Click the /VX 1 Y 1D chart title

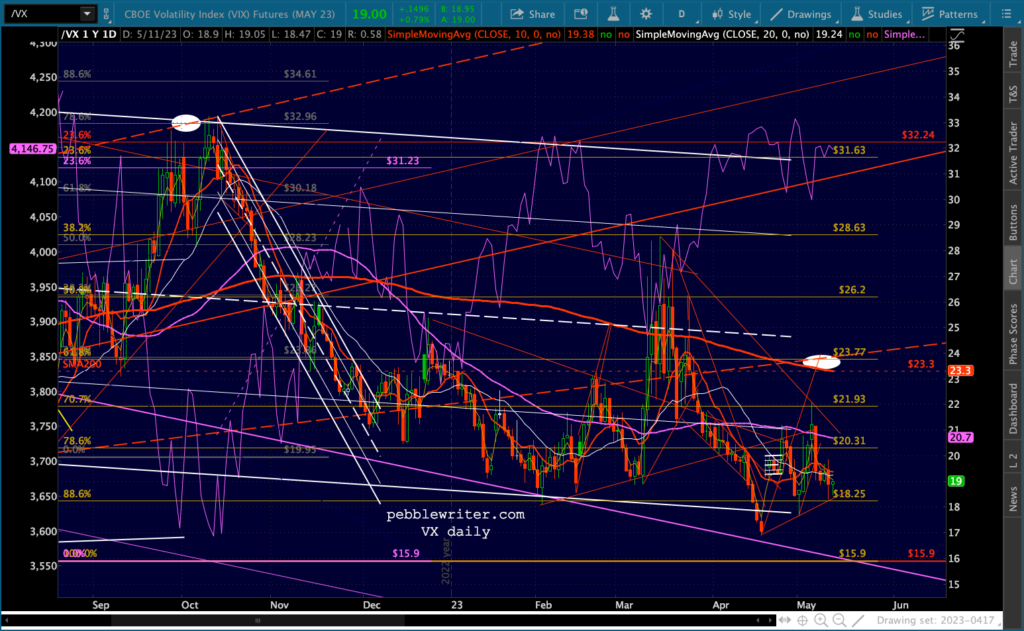(88, 35)
